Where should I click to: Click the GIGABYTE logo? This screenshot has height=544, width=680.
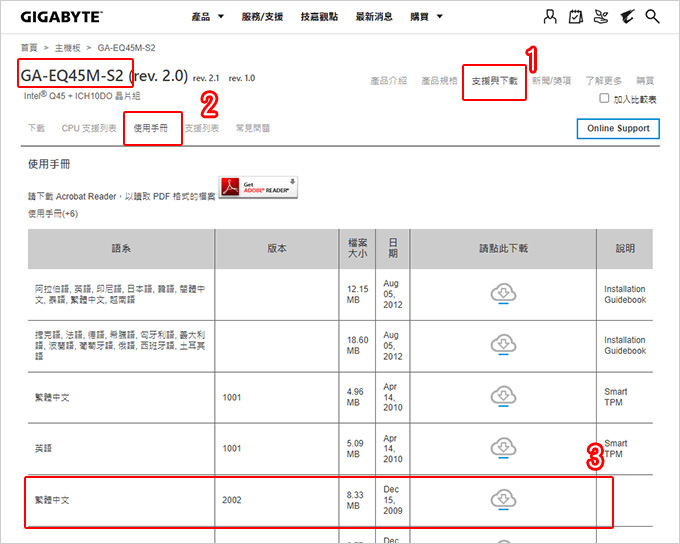[61, 17]
